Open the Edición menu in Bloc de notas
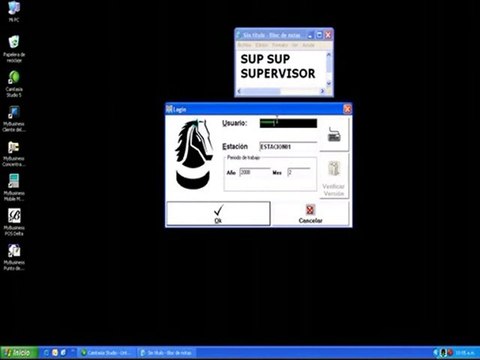The image size is (480, 360). [262, 45]
